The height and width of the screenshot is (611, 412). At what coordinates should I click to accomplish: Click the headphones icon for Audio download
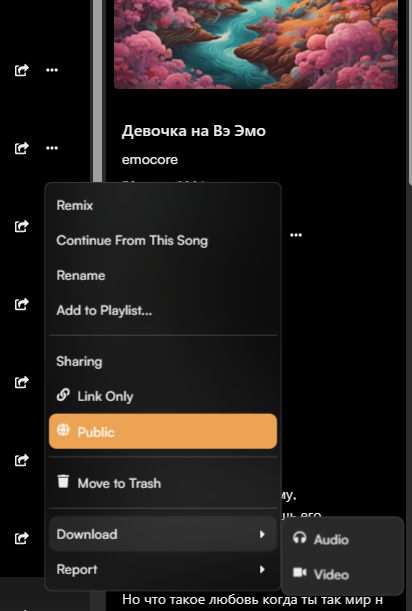point(299,538)
